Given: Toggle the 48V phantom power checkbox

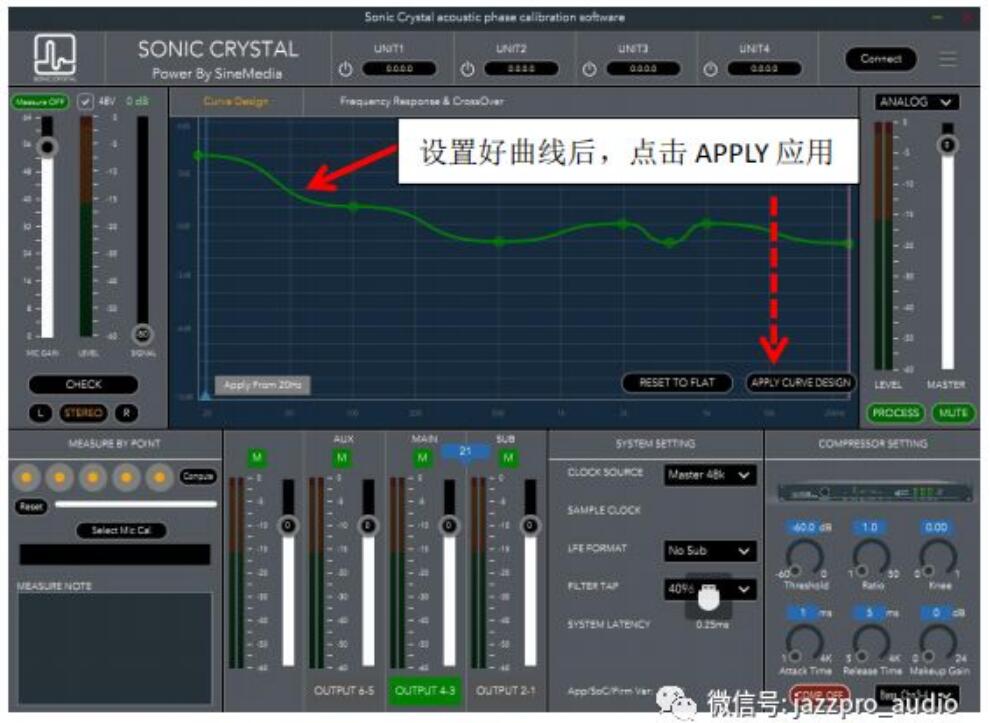Looking at the screenshot, I should point(85,101).
